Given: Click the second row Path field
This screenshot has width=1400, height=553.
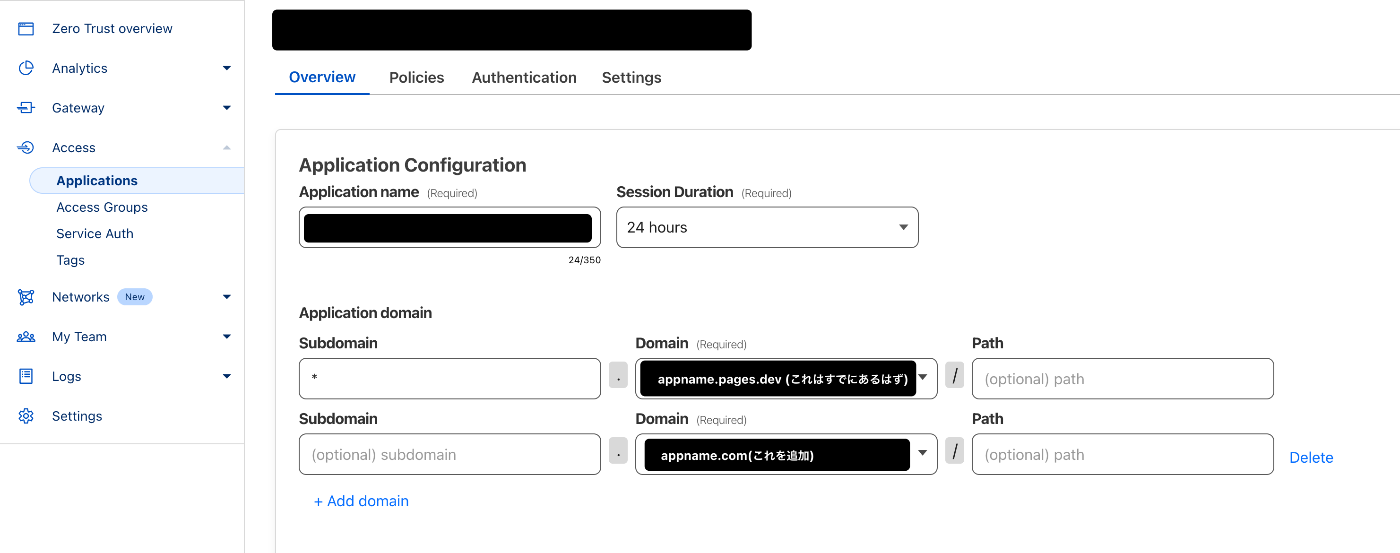Looking at the screenshot, I should [x=1123, y=454].
